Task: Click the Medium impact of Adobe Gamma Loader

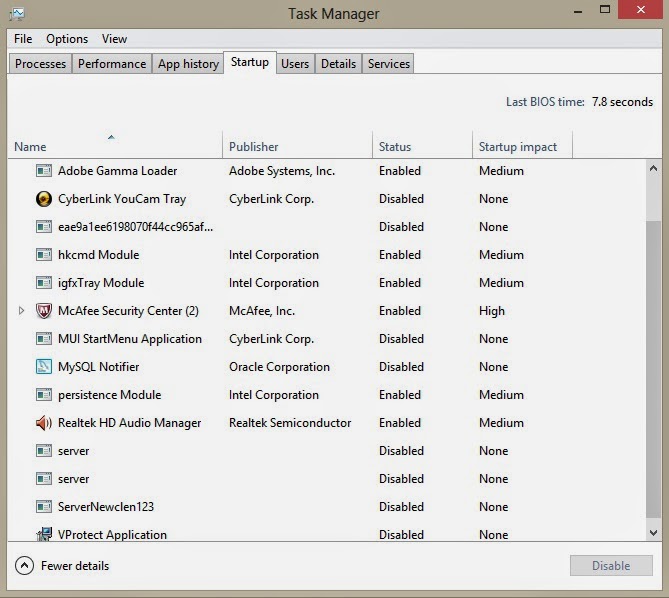Action: [501, 171]
